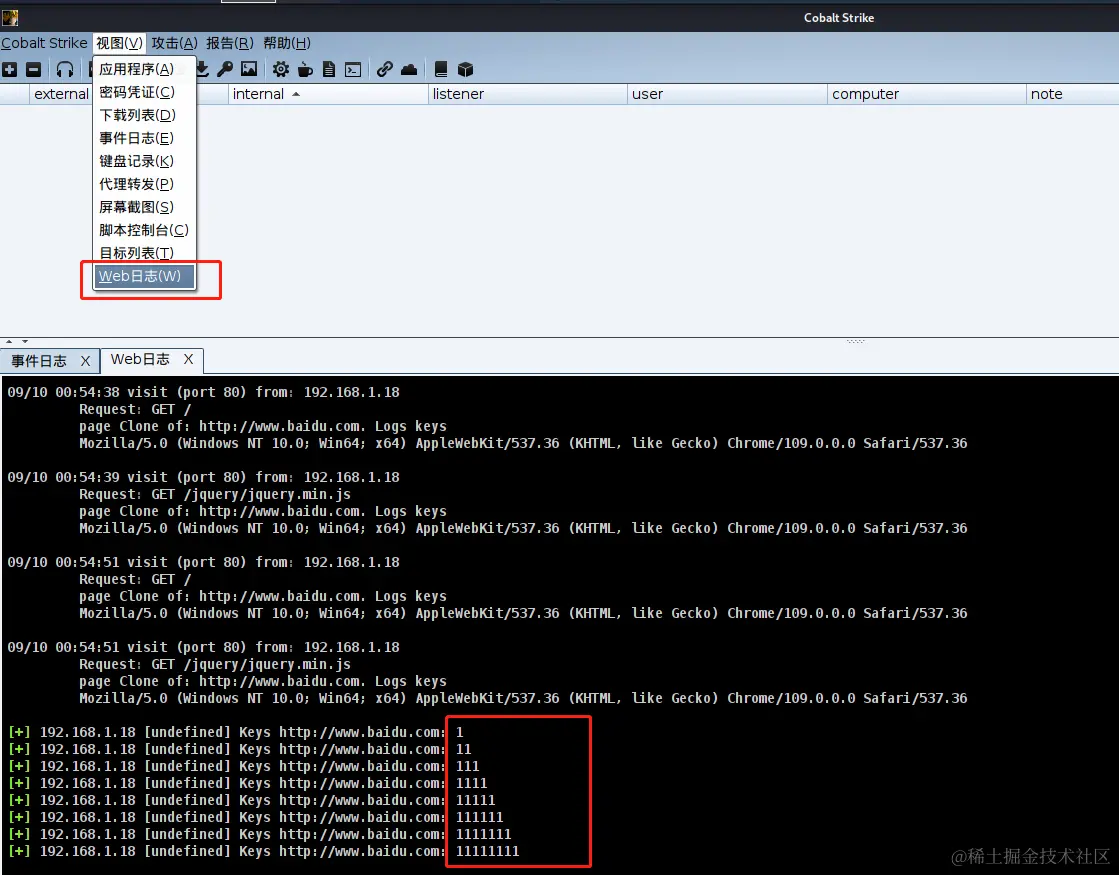Select 下载列表(D) menu entry
The image size is (1119, 875).
pos(144,115)
